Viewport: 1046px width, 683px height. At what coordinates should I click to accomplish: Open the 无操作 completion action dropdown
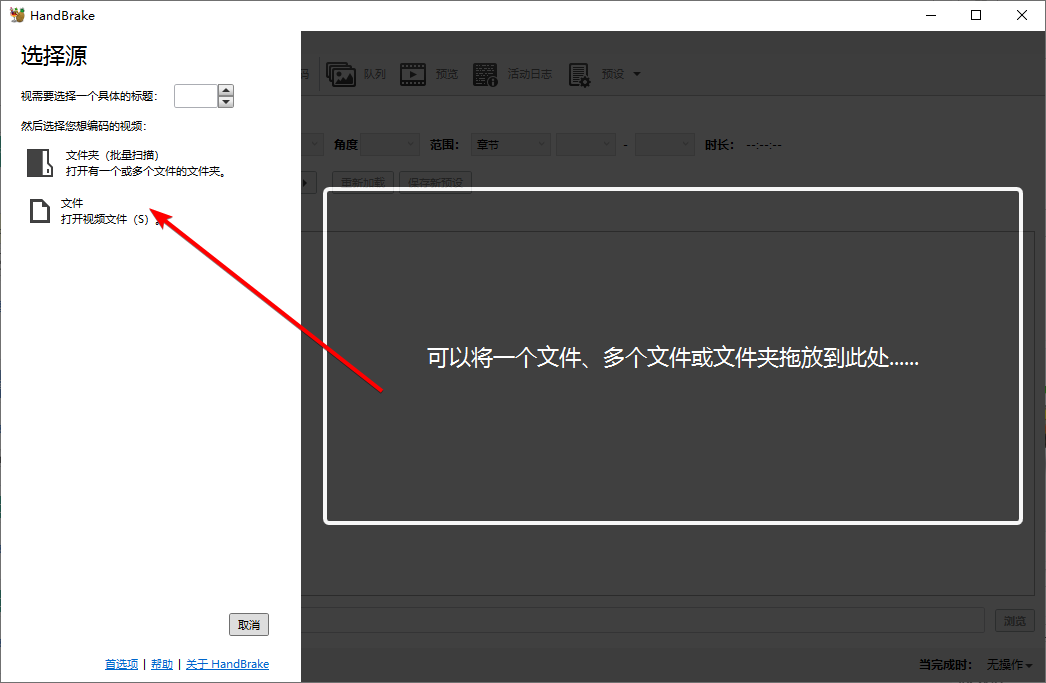click(1007, 664)
